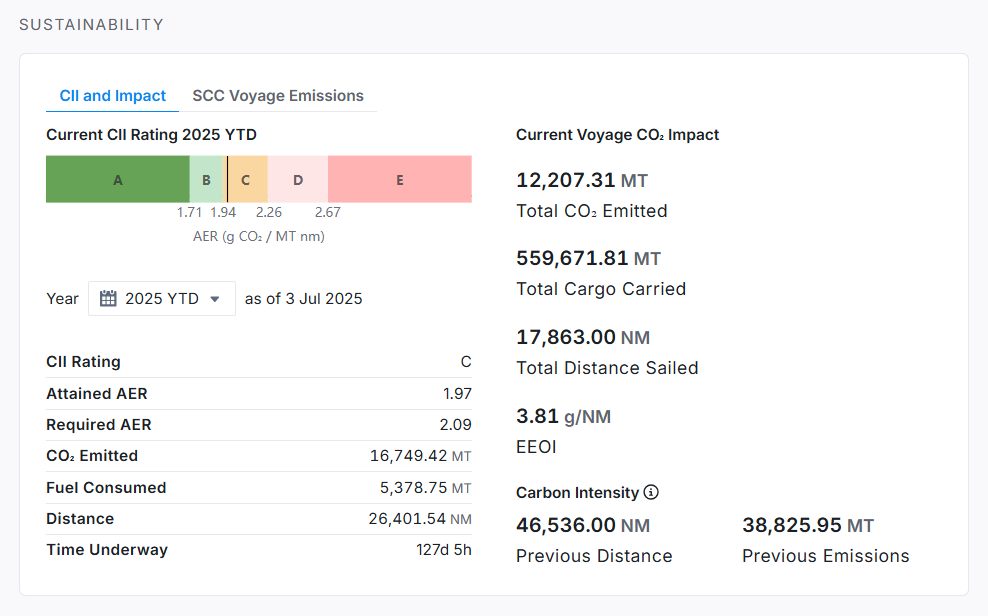The width and height of the screenshot is (988, 616).
Task: Open the 2025 YTD year dropdown
Action: coord(162,298)
